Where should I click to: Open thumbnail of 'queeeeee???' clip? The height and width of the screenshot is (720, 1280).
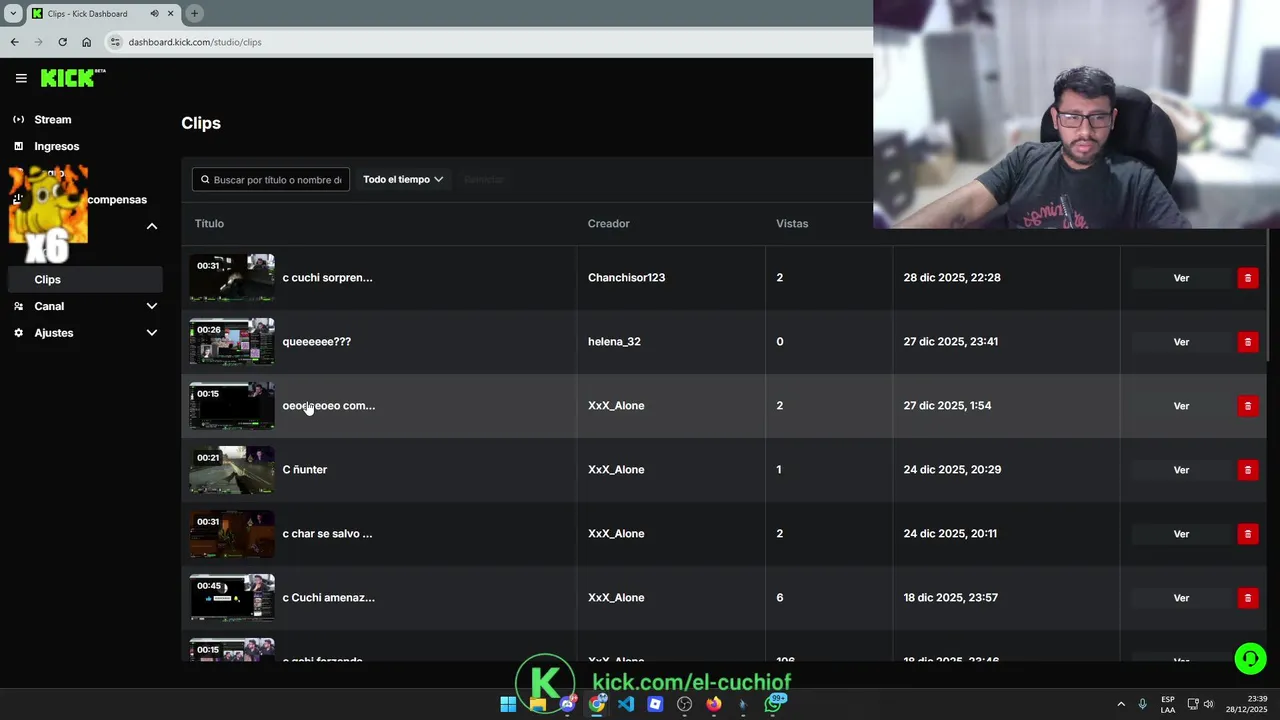coord(232,342)
